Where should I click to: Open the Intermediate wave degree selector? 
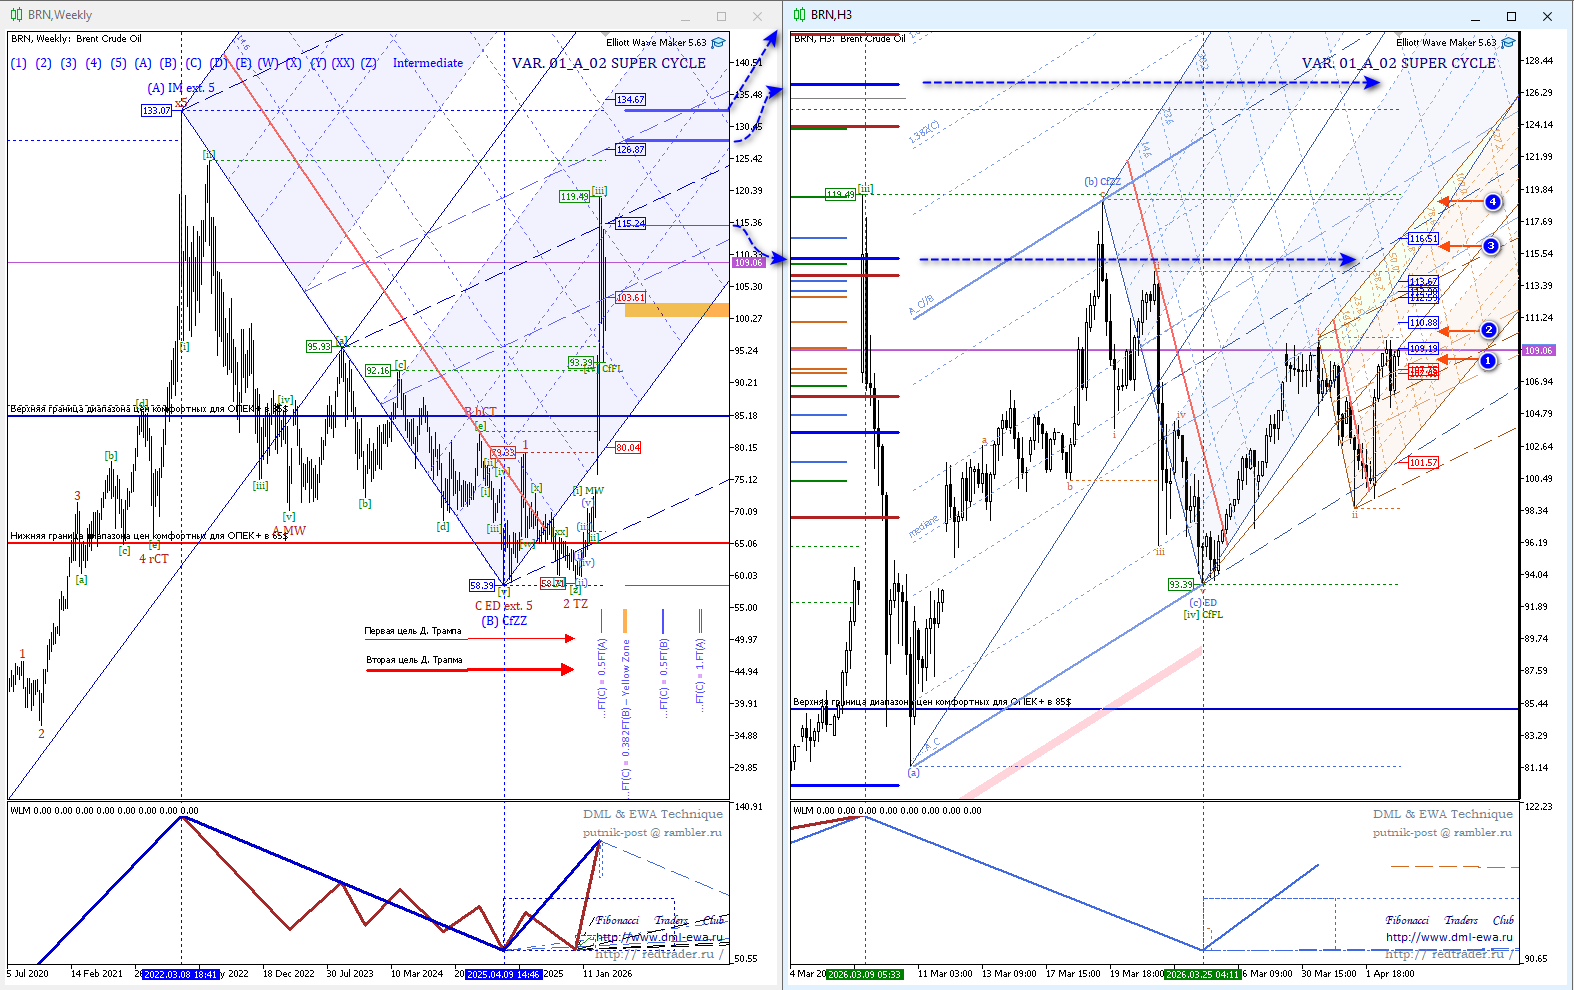coord(427,63)
